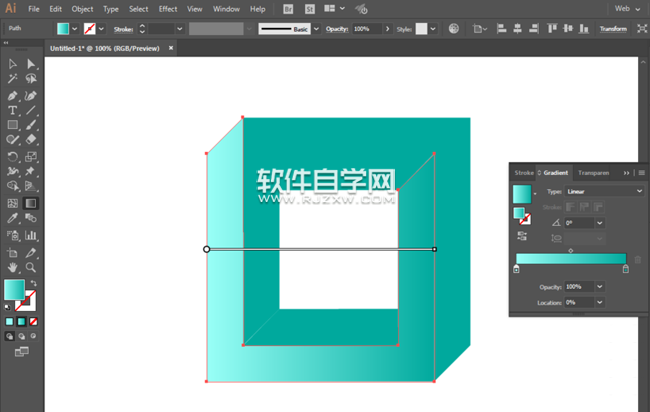Select the Rectangle tool

point(12,125)
